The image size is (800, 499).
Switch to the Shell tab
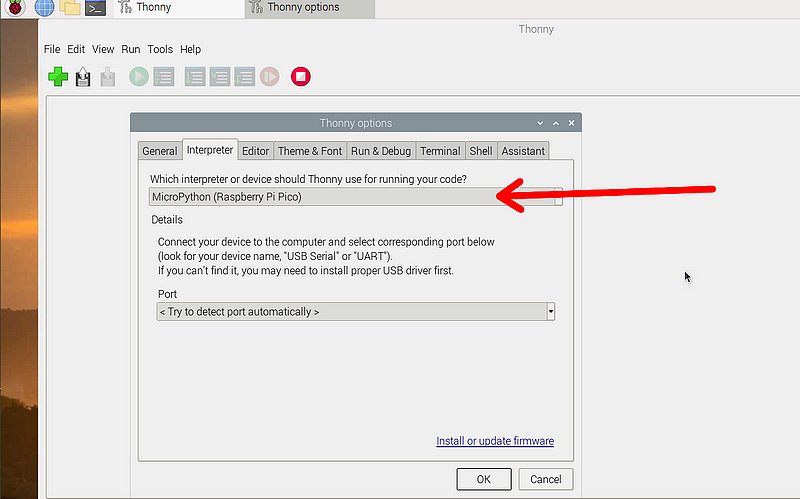(481, 151)
